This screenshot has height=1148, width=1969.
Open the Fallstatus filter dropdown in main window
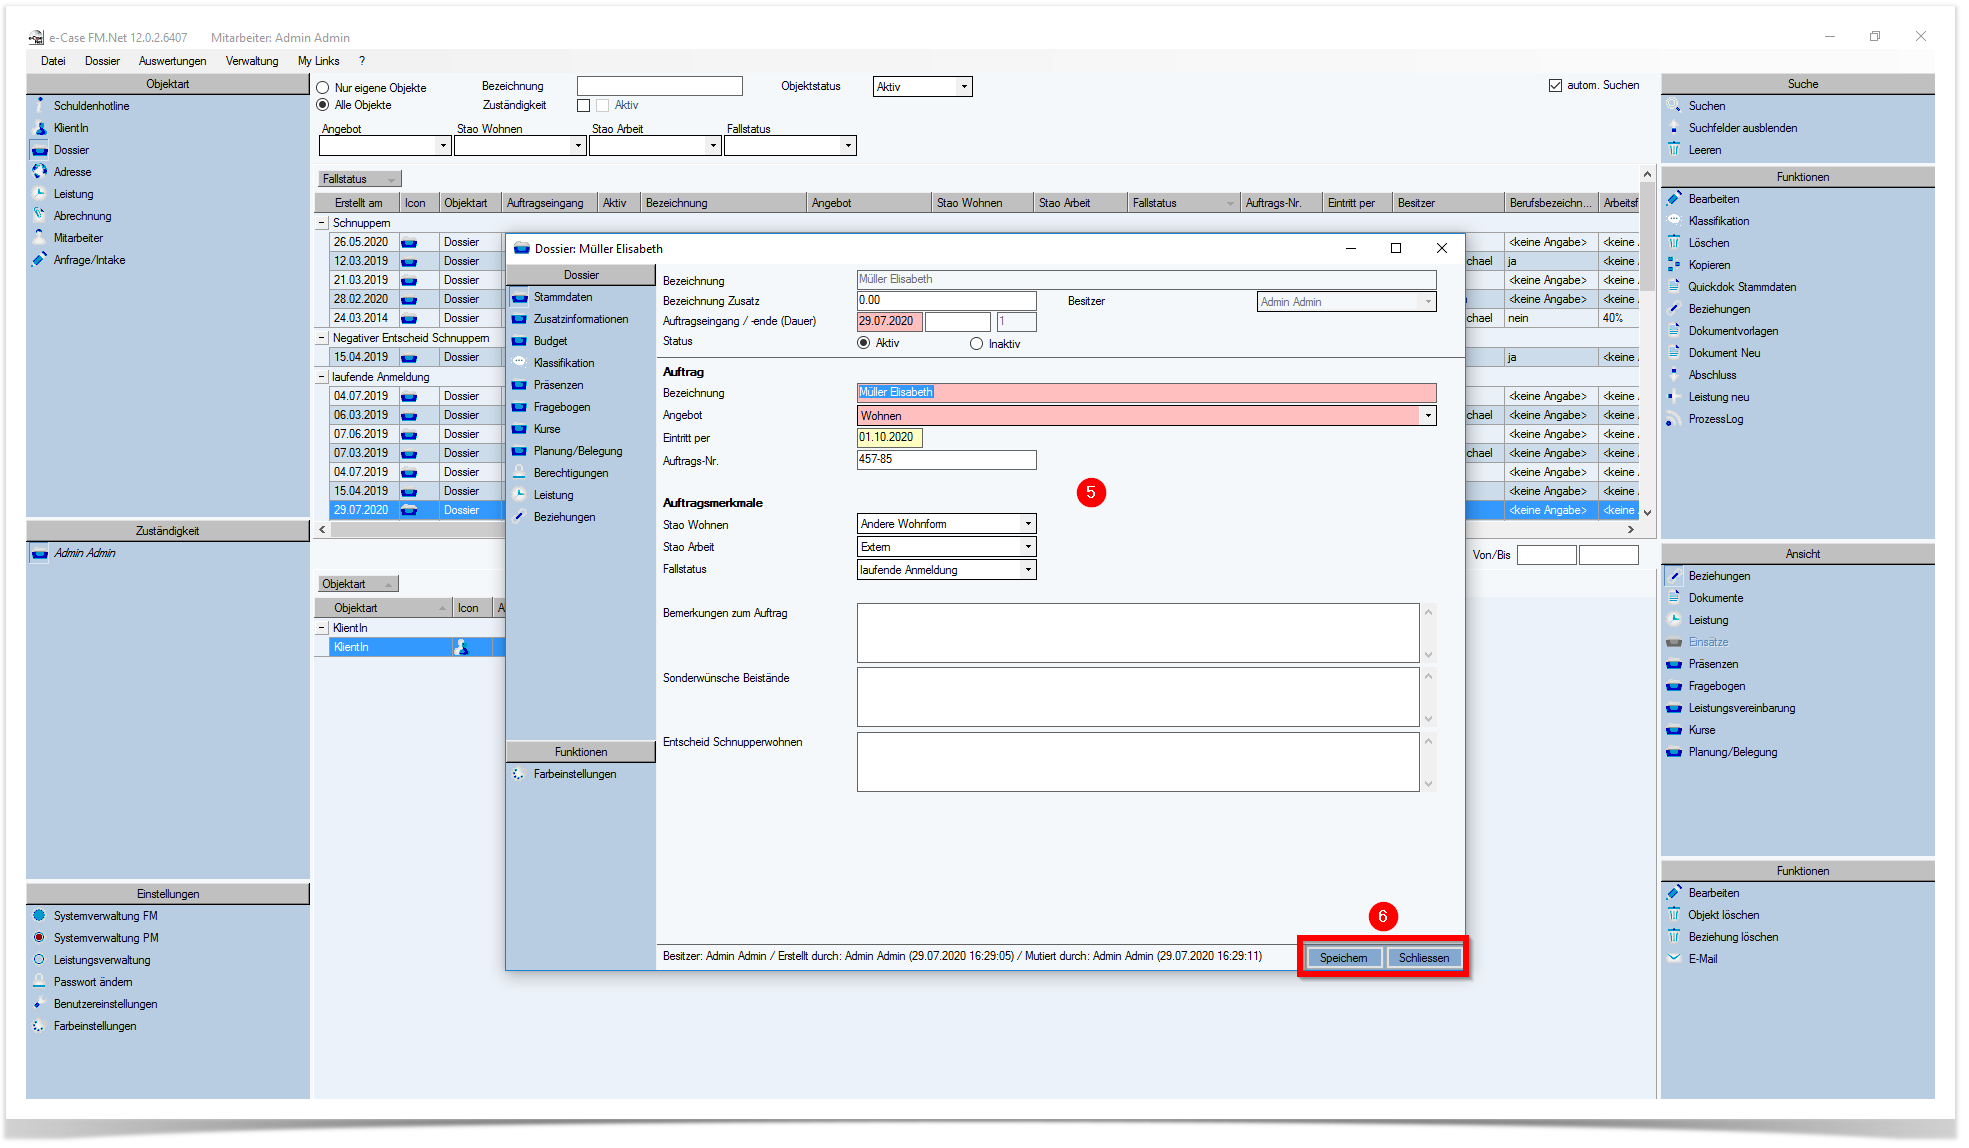coord(848,146)
